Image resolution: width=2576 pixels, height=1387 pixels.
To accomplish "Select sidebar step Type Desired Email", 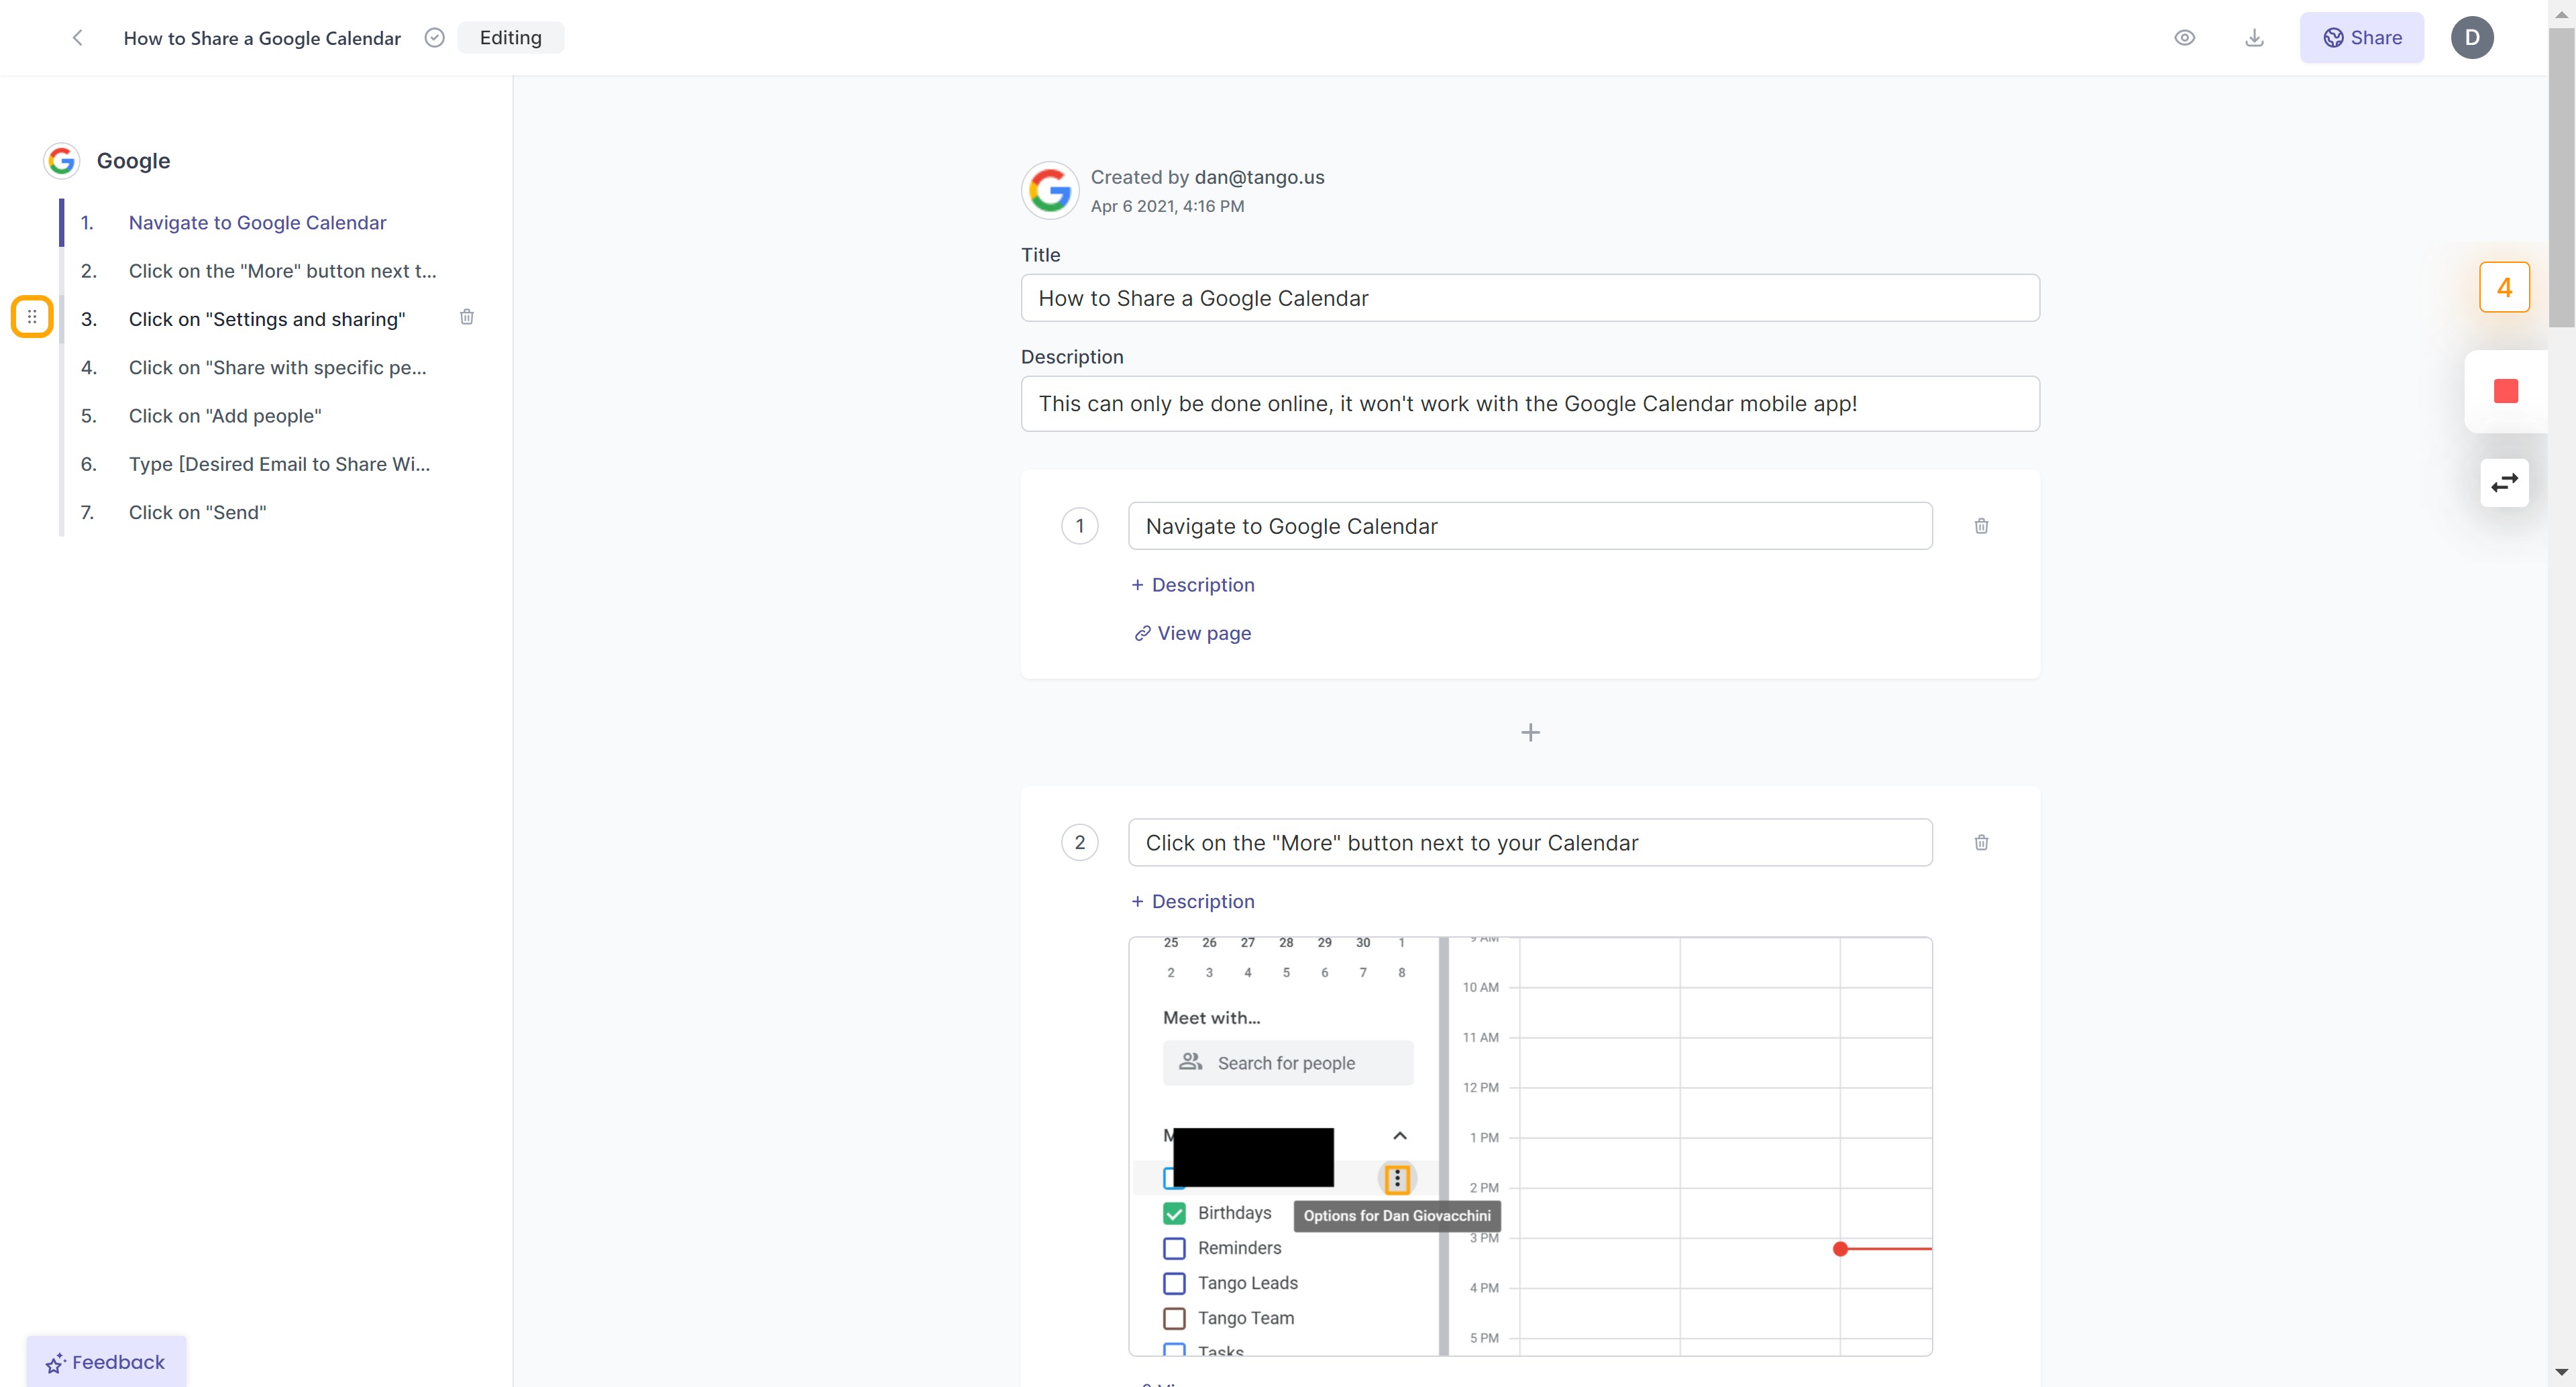I will pyautogui.click(x=279, y=464).
